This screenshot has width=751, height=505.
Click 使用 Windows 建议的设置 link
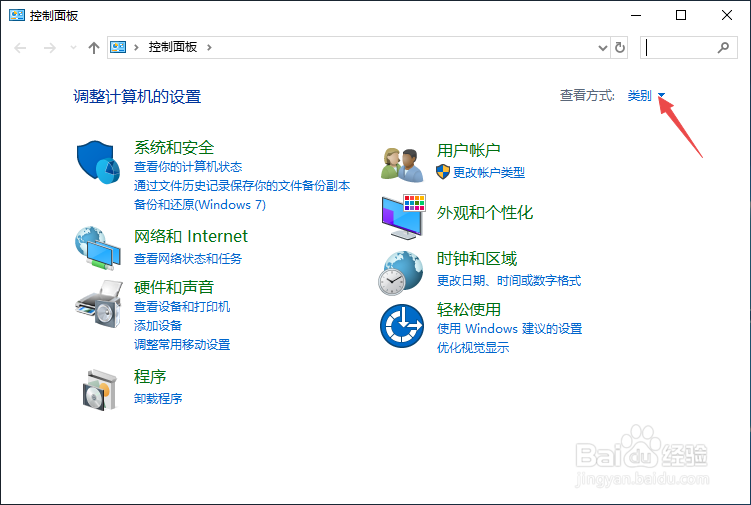[x=509, y=329]
